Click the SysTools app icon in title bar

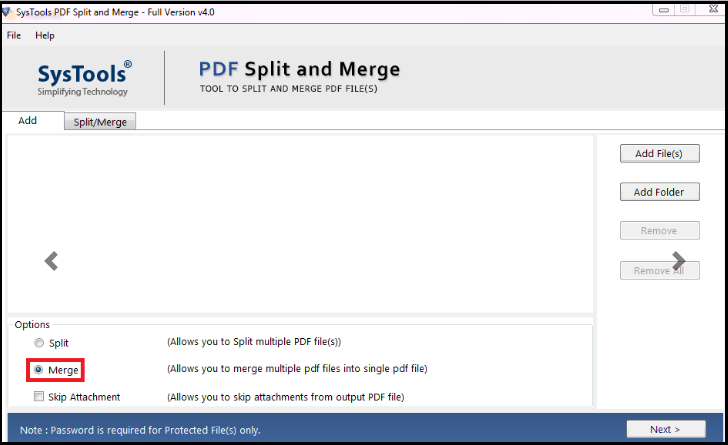click(6, 12)
